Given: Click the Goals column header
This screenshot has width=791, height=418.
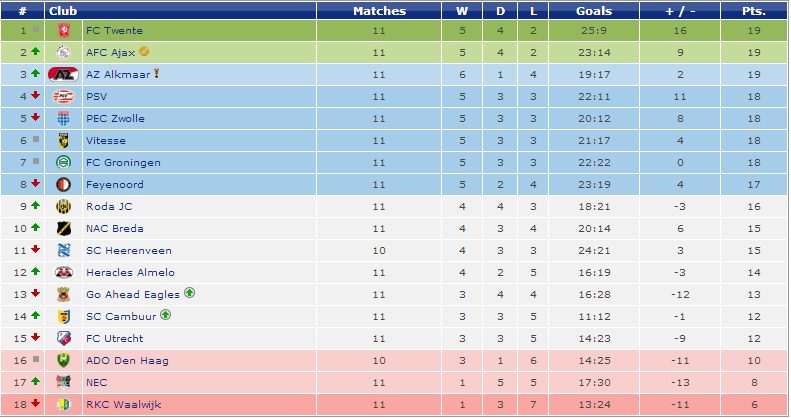Looking at the screenshot, I should (x=594, y=11).
